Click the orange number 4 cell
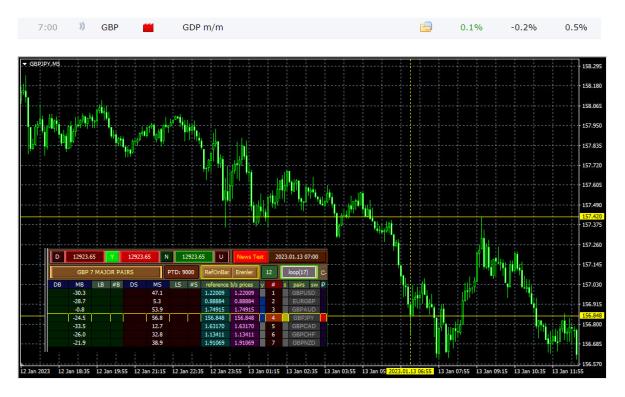Screen dimensions: 625x397 273,318
